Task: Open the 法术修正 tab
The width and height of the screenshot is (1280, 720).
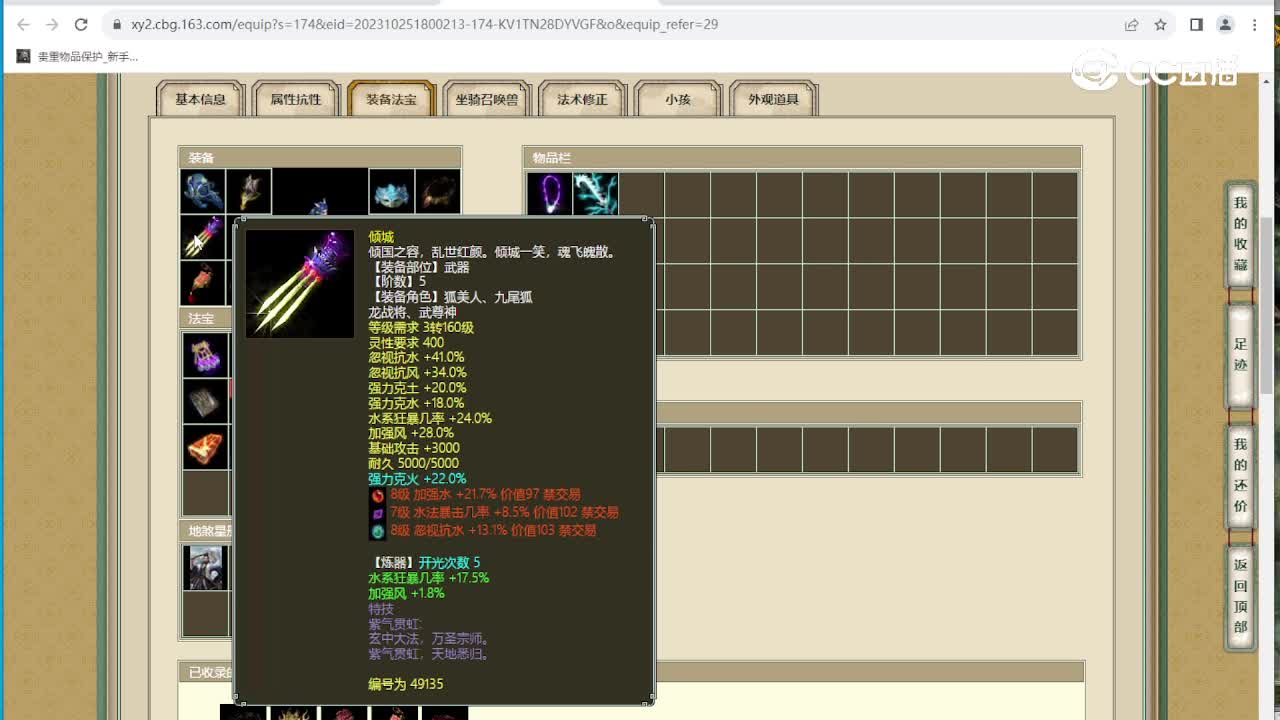Action: click(x=582, y=99)
